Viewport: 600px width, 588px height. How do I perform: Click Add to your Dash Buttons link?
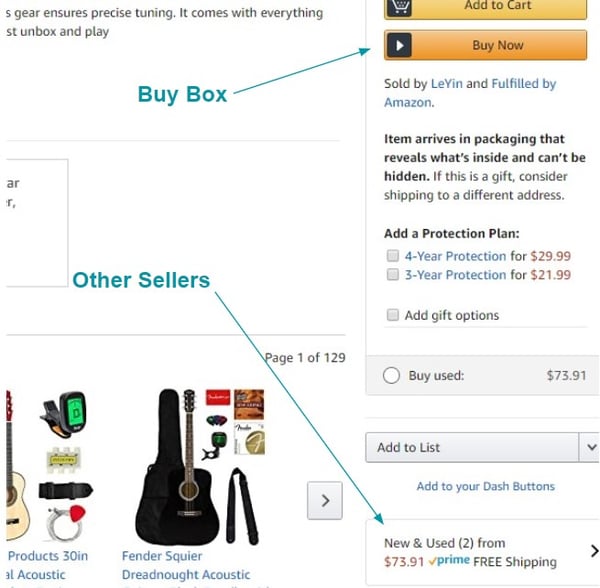pyautogui.click(x=485, y=486)
